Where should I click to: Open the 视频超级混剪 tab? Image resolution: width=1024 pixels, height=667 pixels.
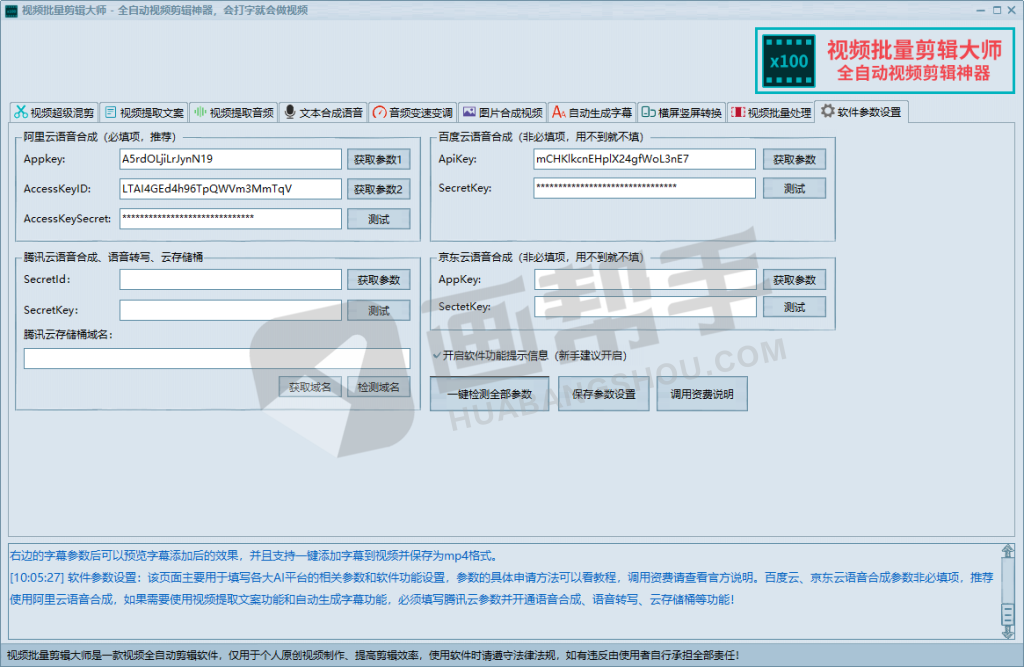click(x=54, y=112)
